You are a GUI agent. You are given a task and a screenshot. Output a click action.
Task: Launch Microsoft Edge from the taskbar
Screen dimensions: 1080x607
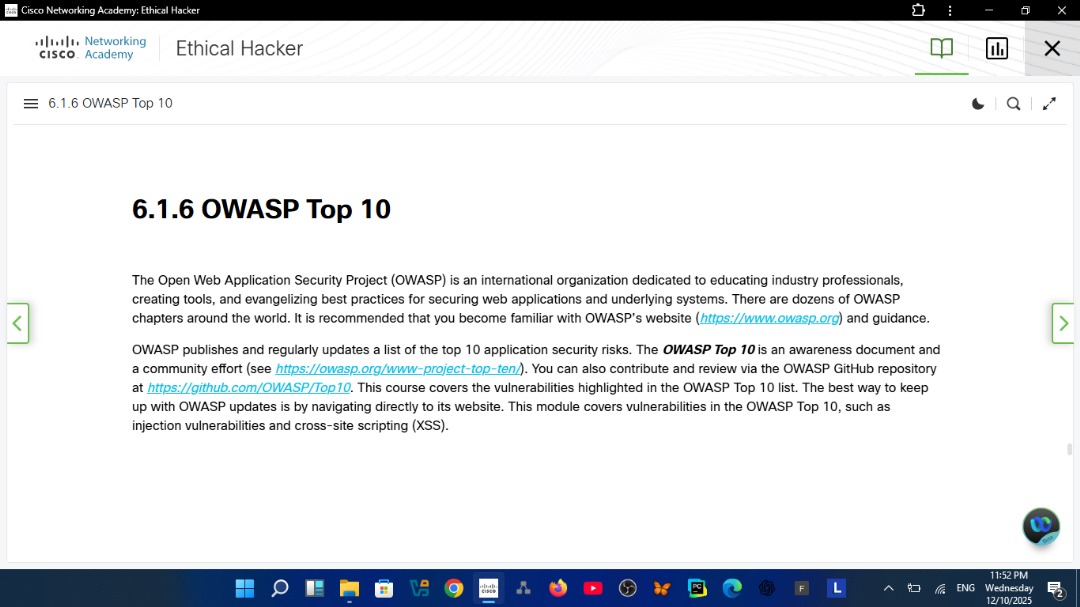coord(731,588)
